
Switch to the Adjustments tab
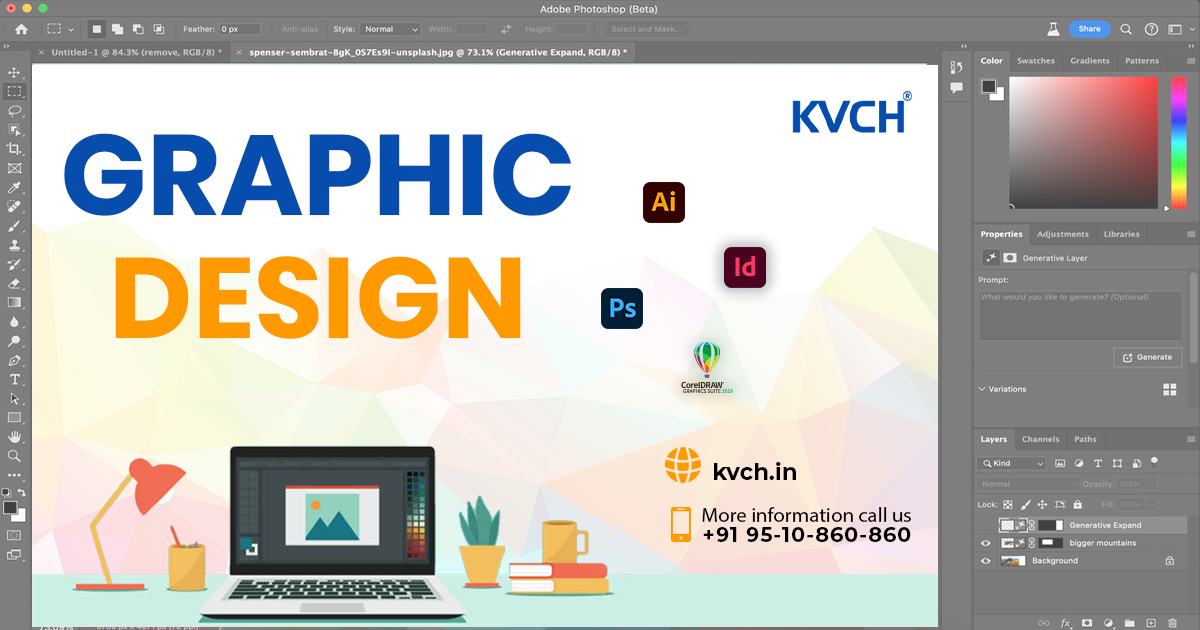coord(1063,234)
